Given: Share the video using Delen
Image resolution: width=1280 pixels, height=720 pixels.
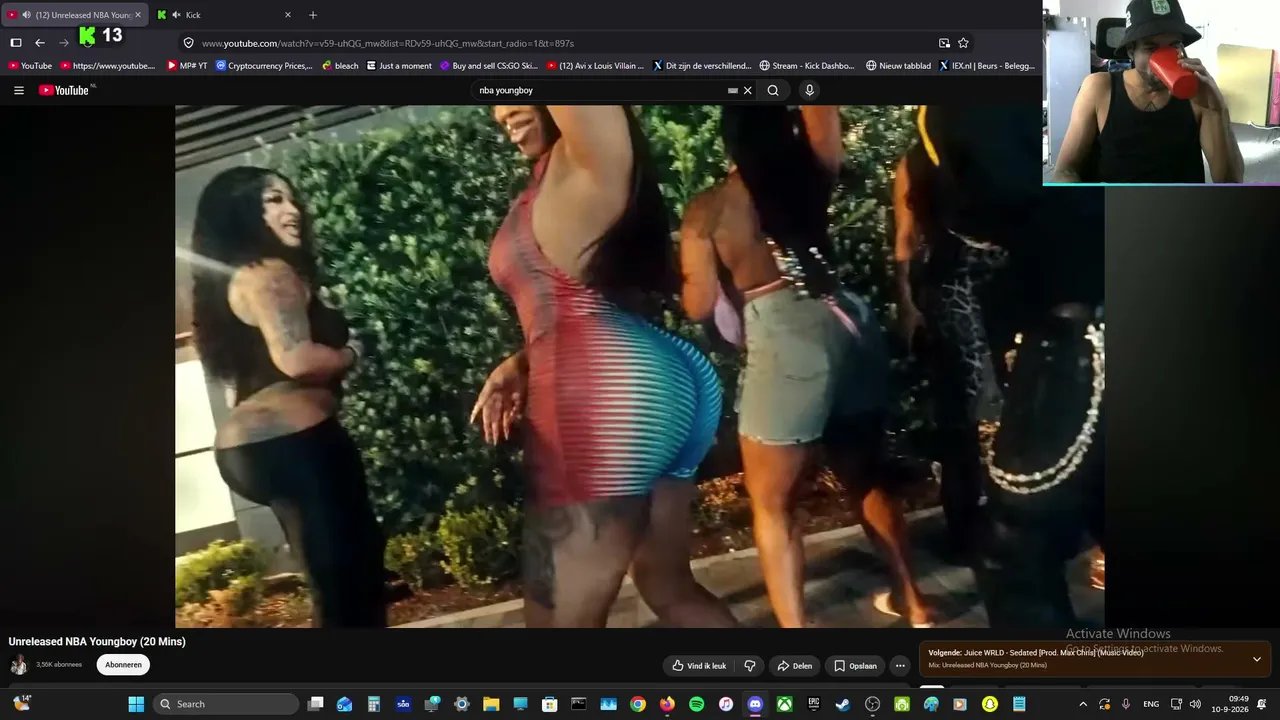Looking at the screenshot, I should click(x=794, y=666).
